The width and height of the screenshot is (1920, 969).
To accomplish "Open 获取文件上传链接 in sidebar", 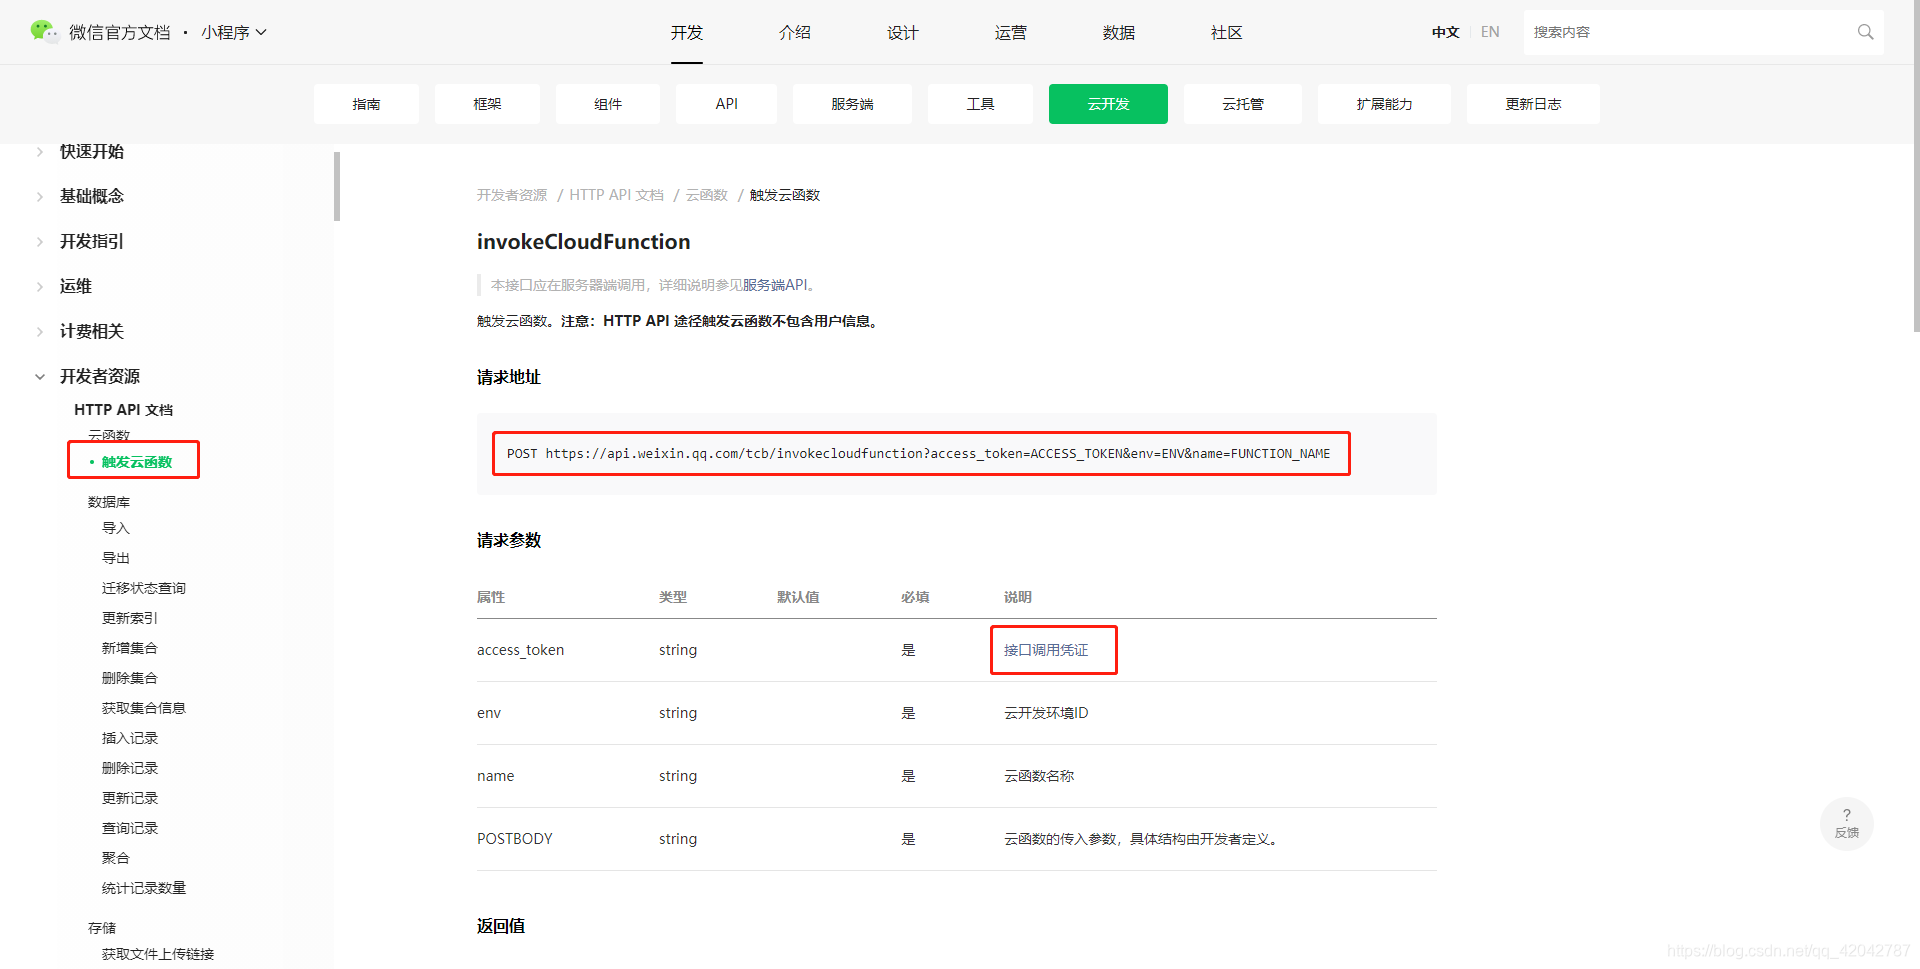I will click(158, 954).
